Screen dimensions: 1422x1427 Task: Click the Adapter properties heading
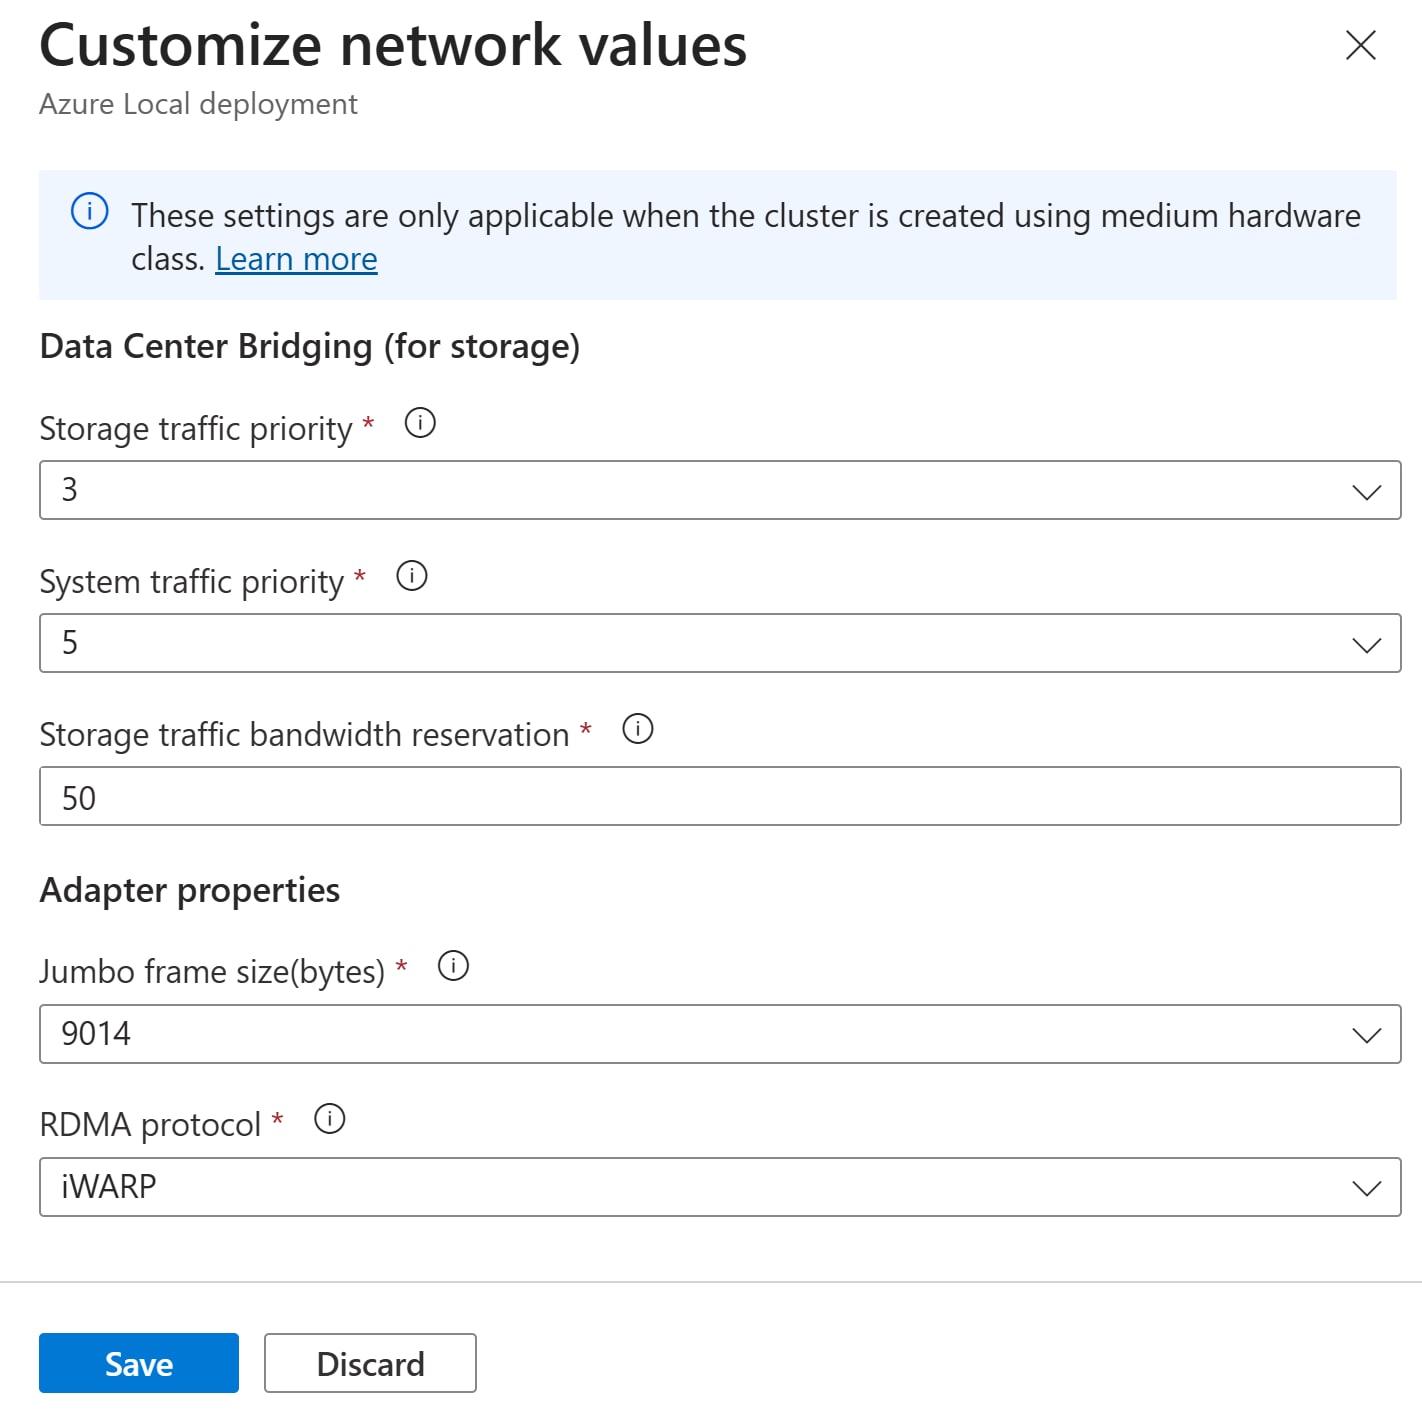point(190,890)
